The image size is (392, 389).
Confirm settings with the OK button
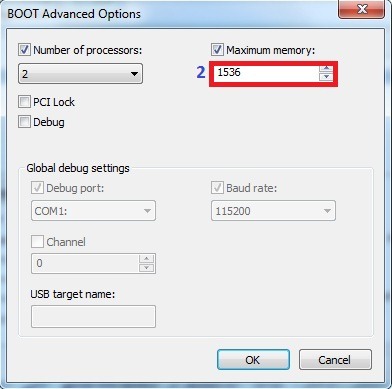tap(253, 359)
